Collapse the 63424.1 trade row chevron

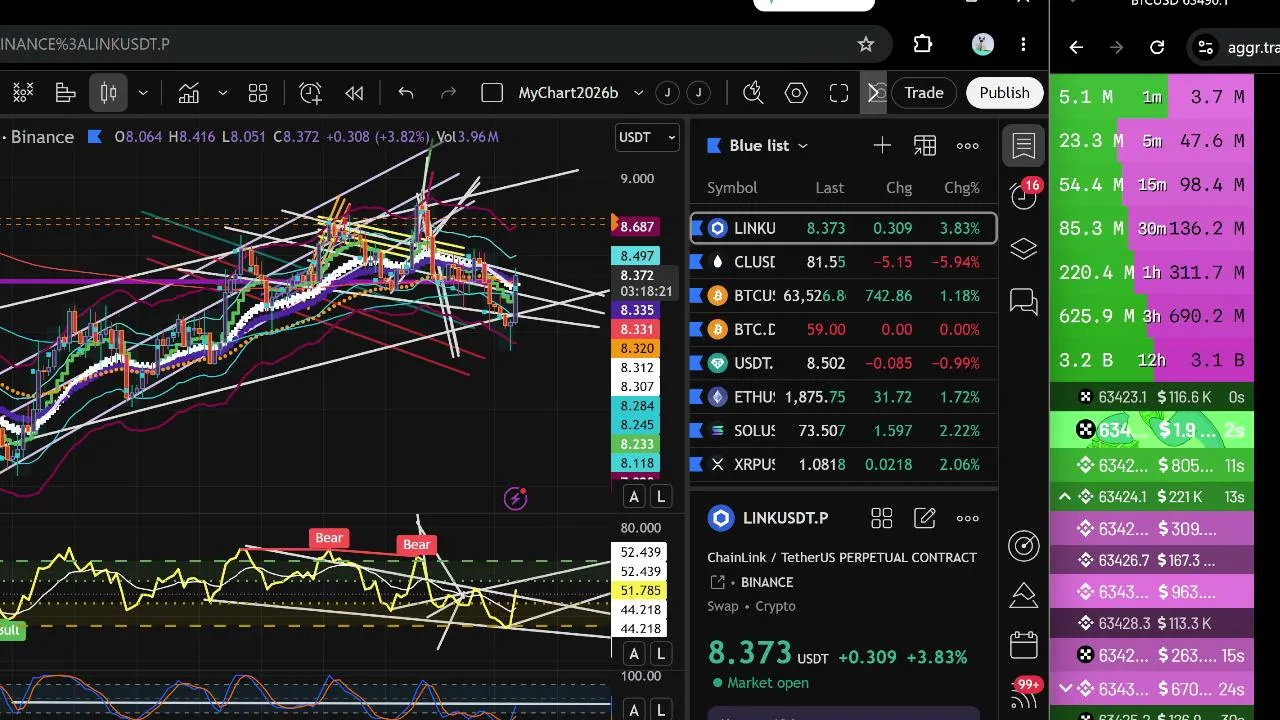click(1065, 497)
